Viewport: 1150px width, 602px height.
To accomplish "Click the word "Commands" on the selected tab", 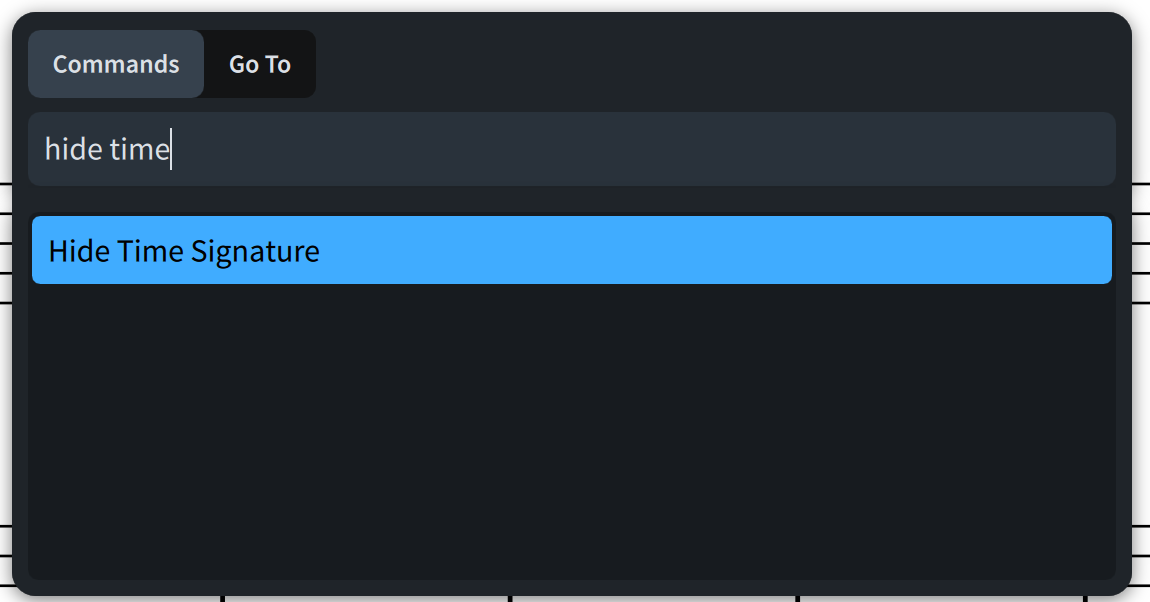I will pyautogui.click(x=116, y=64).
